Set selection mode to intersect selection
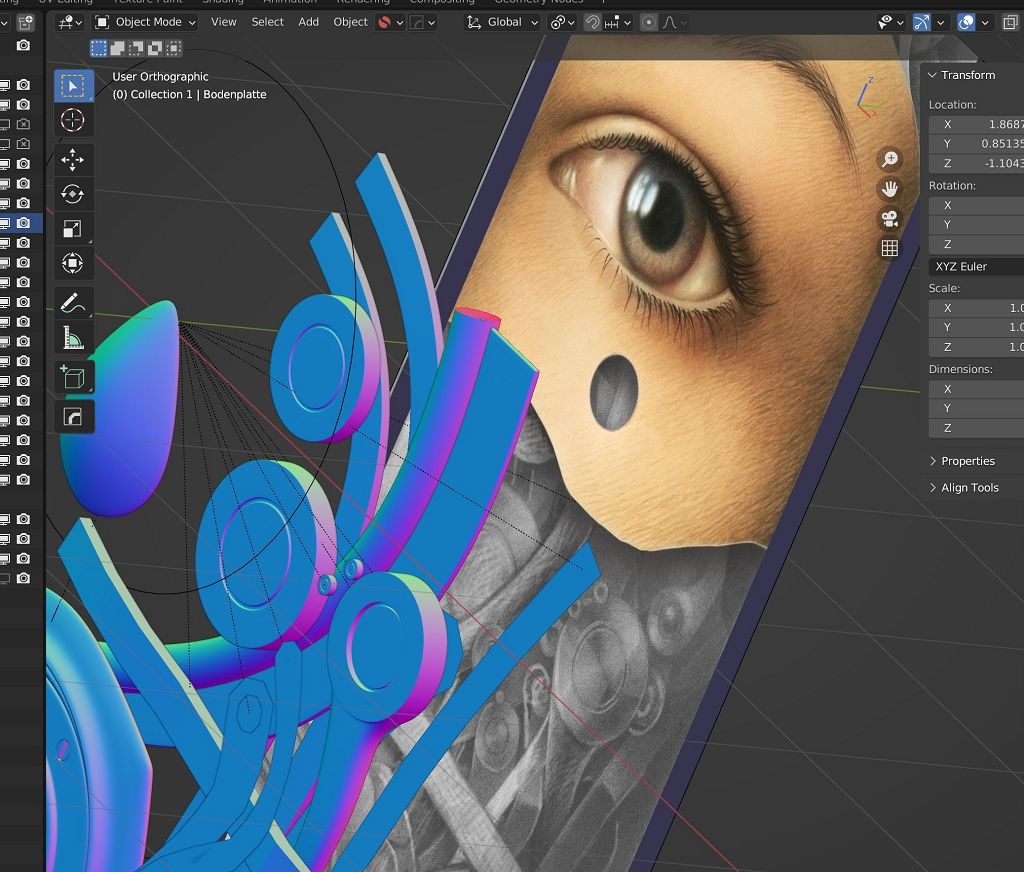Screen dimensions: 1024x872 [x=174, y=48]
